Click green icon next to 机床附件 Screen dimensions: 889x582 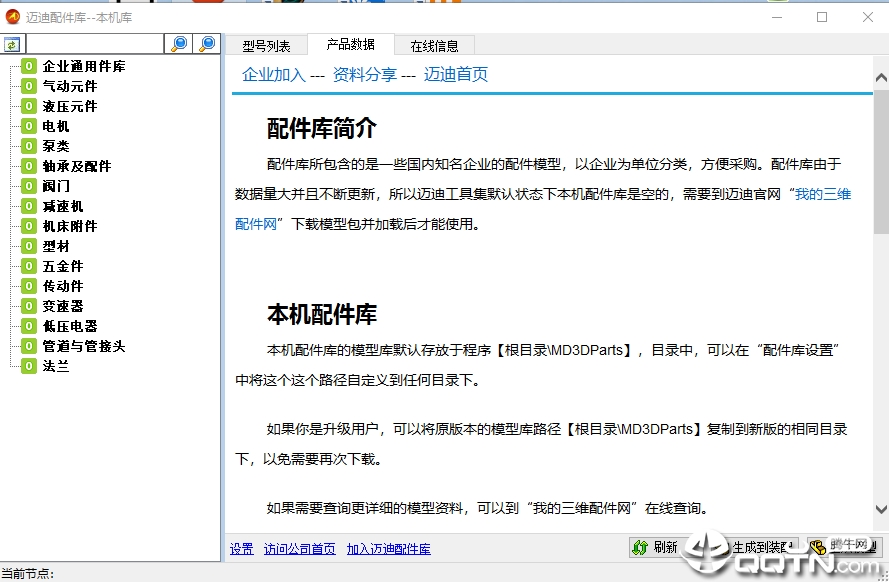pyautogui.click(x=29, y=226)
